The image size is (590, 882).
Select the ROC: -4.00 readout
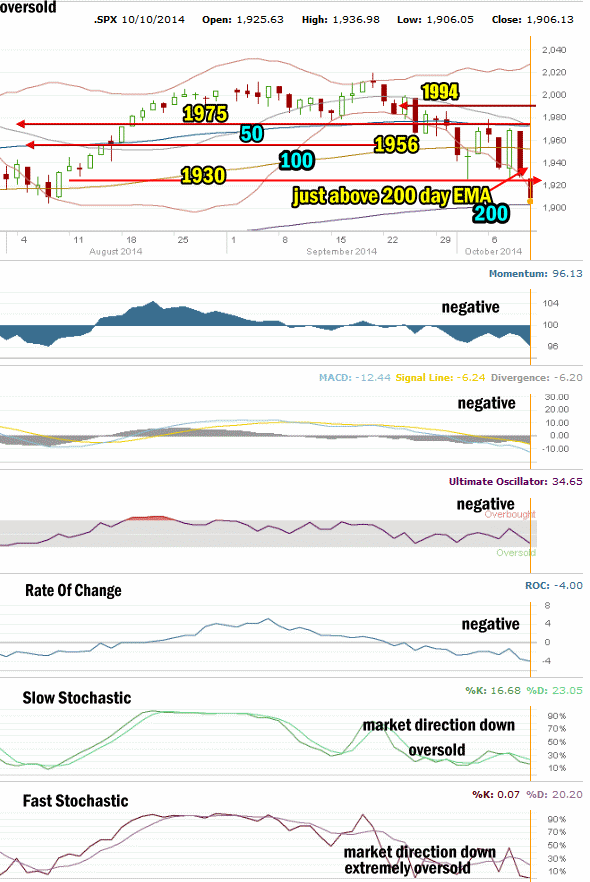point(553,586)
